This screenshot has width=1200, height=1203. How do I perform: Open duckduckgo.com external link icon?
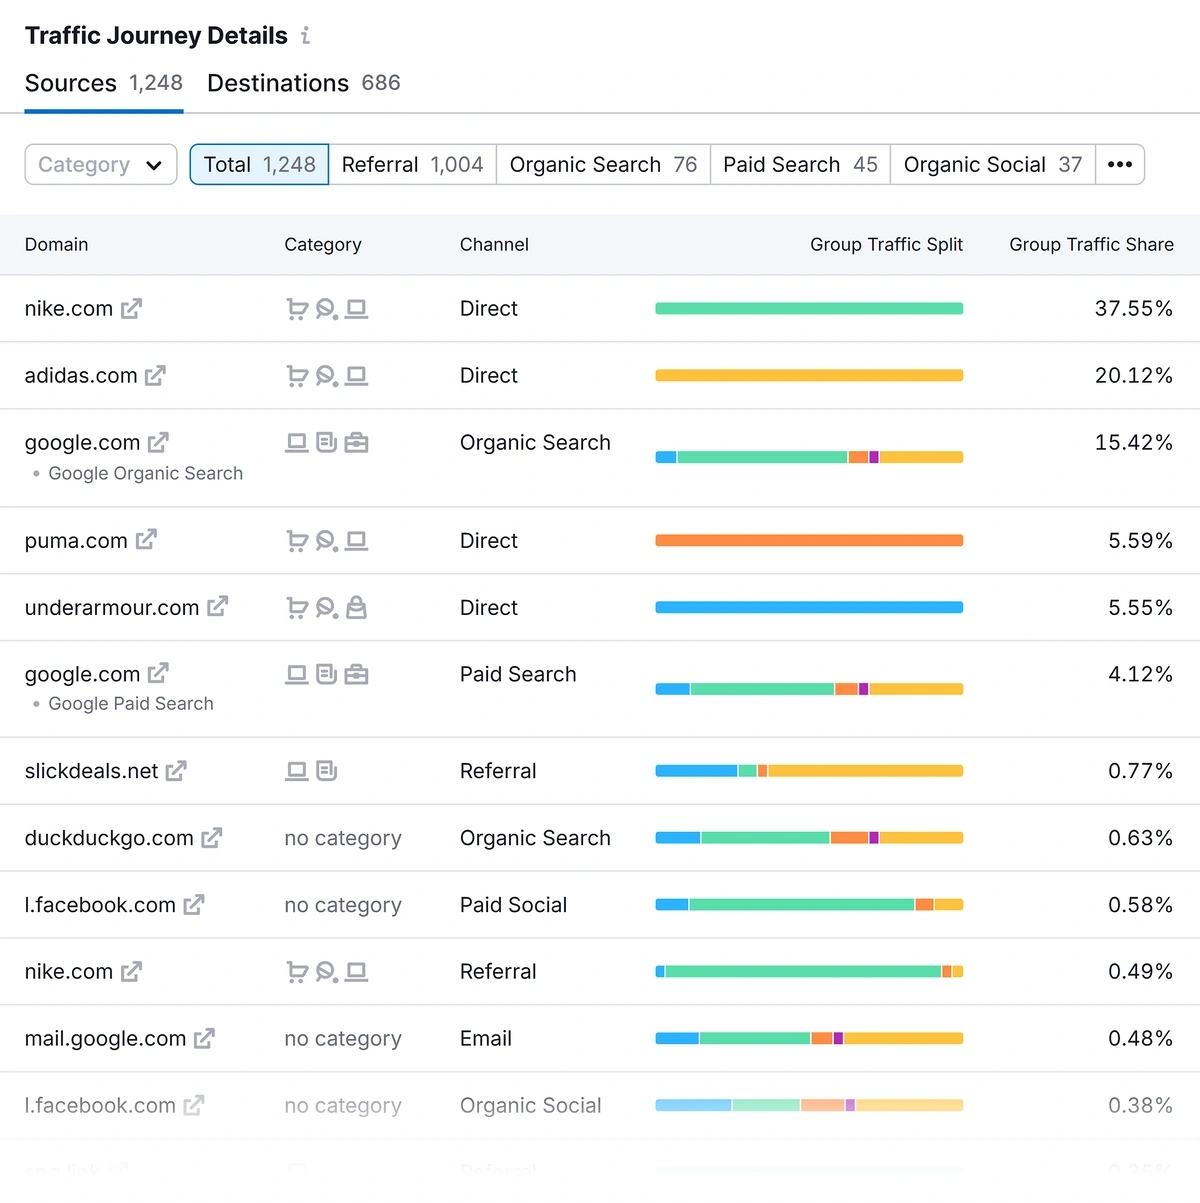[211, 838]
